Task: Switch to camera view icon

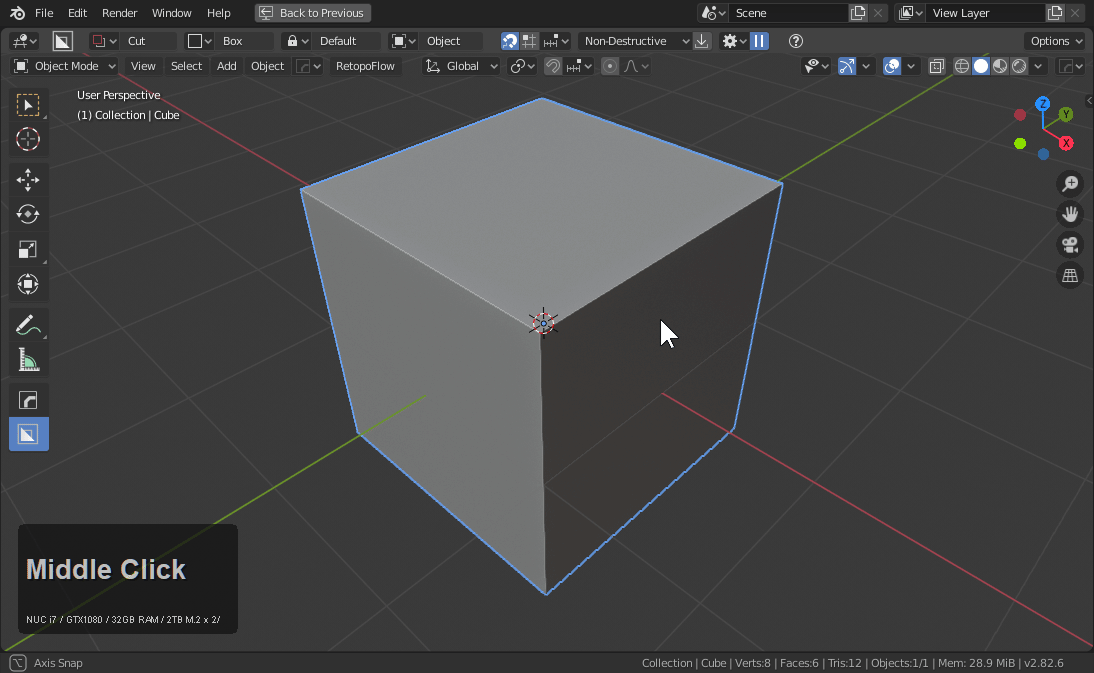Action: (x=1070, y=245)
